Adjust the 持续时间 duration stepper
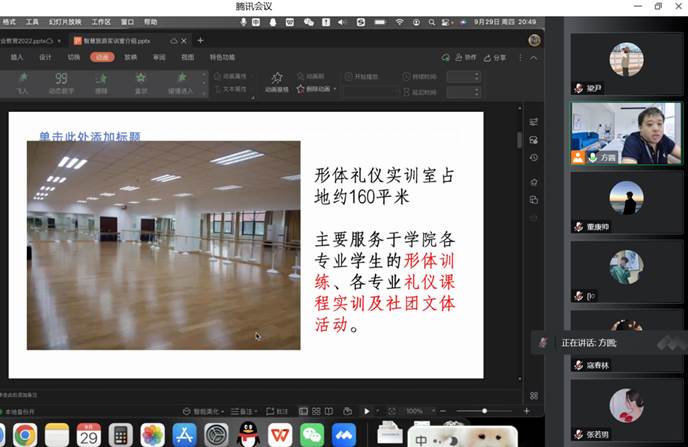 (x=477, y=77)
